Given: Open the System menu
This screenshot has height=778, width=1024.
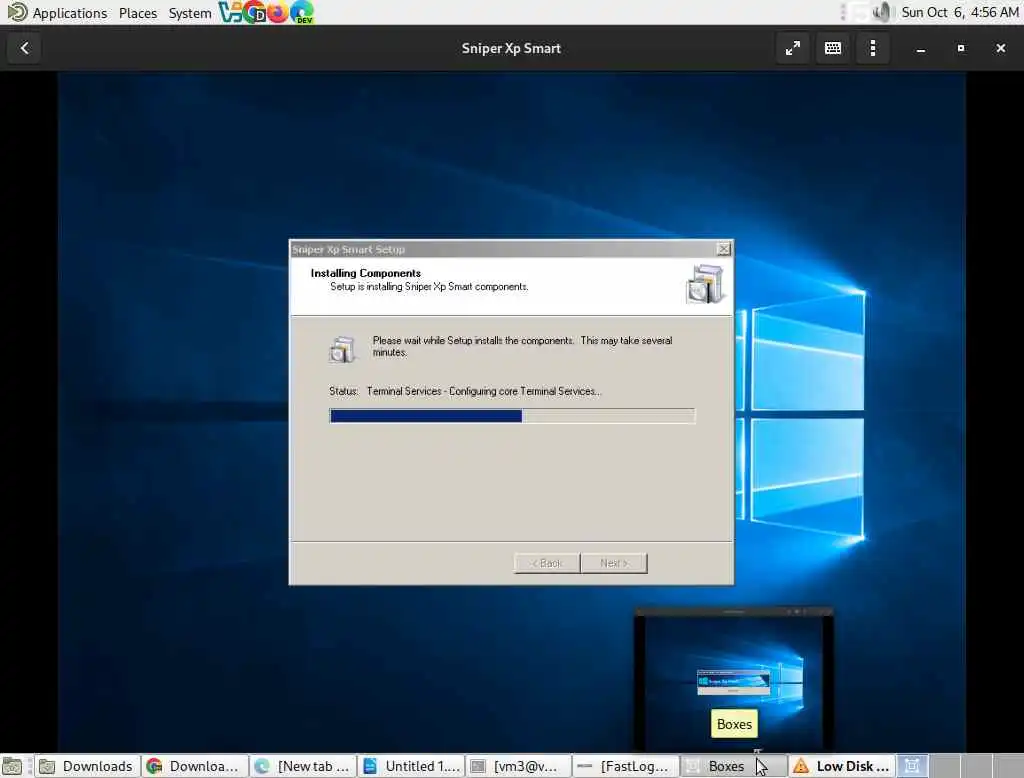Looking at the screenshot, I should click(x=189, y=12).
